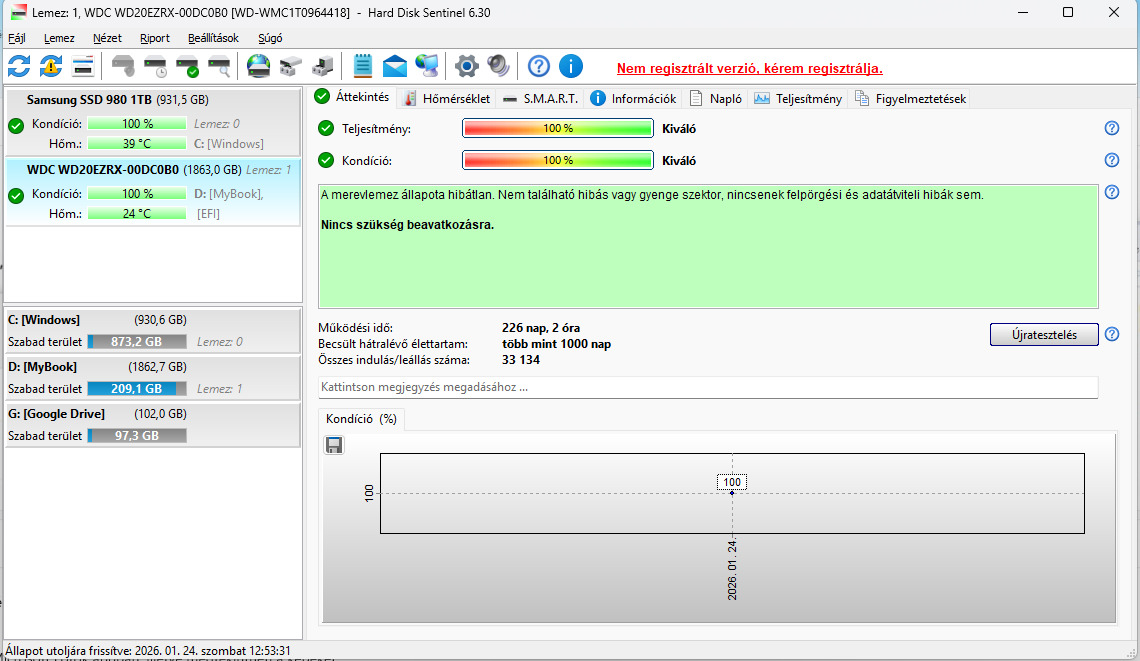
Task: Click the Samsung SSD Kondíció 100 % bar
Action: (137, 124)
